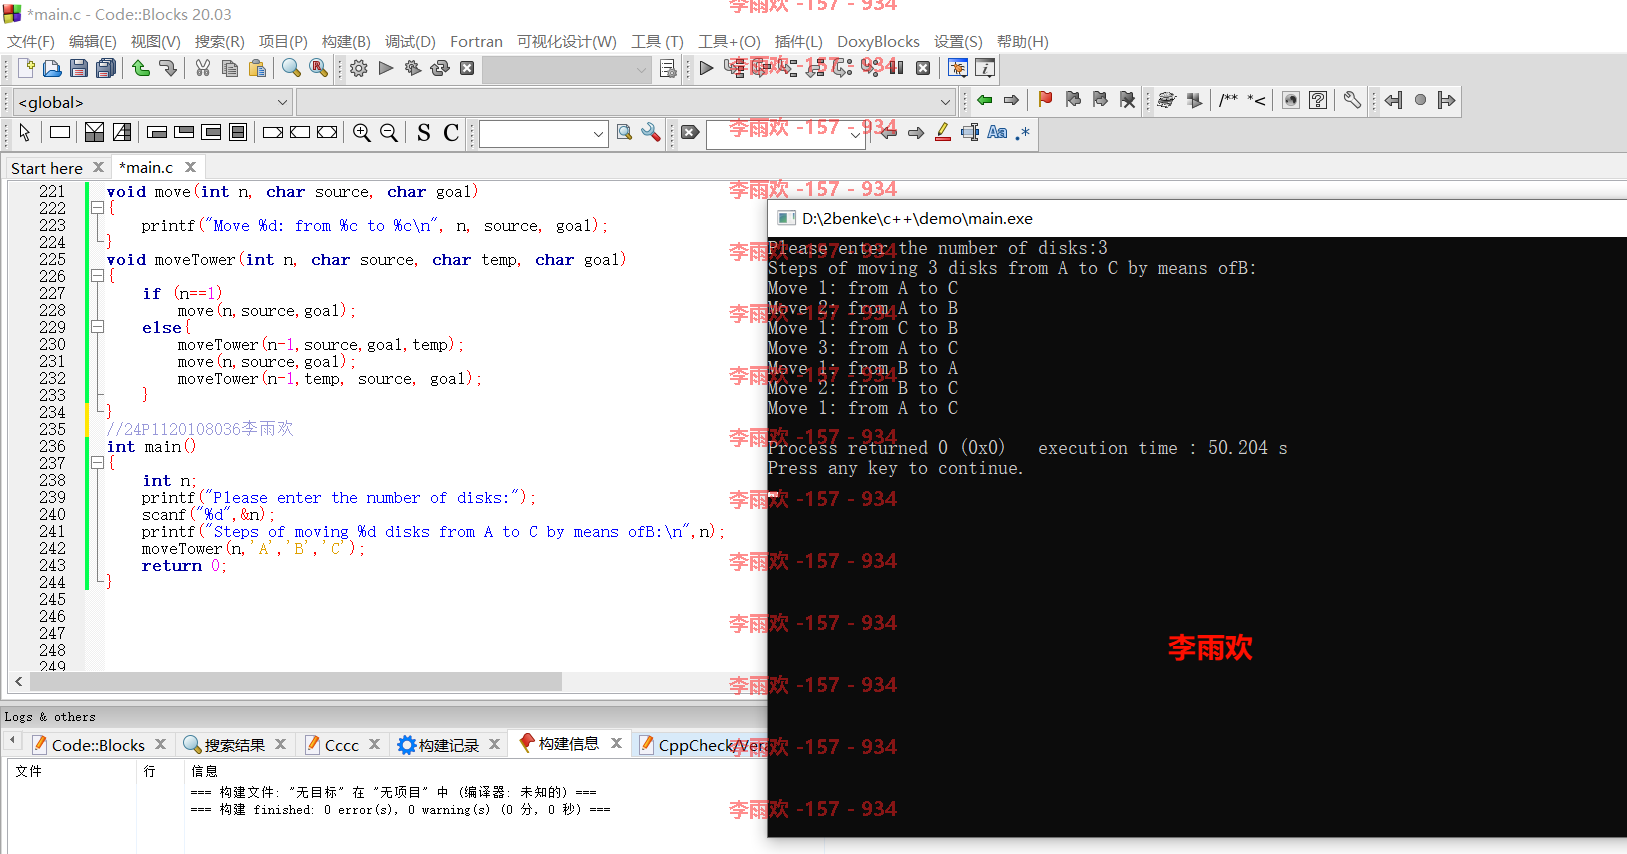Collapse the fold marker at line 222
The image size is (1627, 854).
click(x=97, y=208)
